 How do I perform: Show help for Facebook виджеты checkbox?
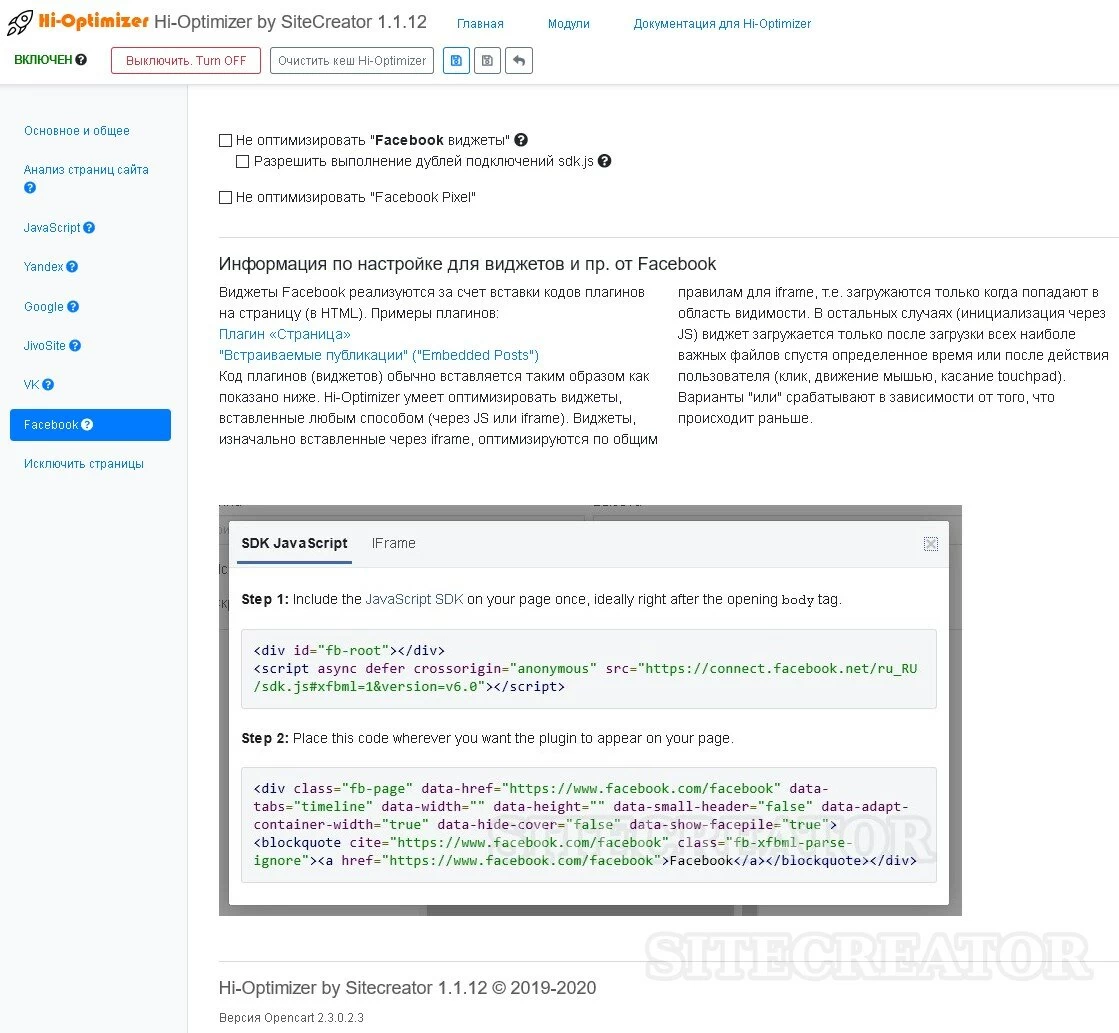tap(522, 140)
